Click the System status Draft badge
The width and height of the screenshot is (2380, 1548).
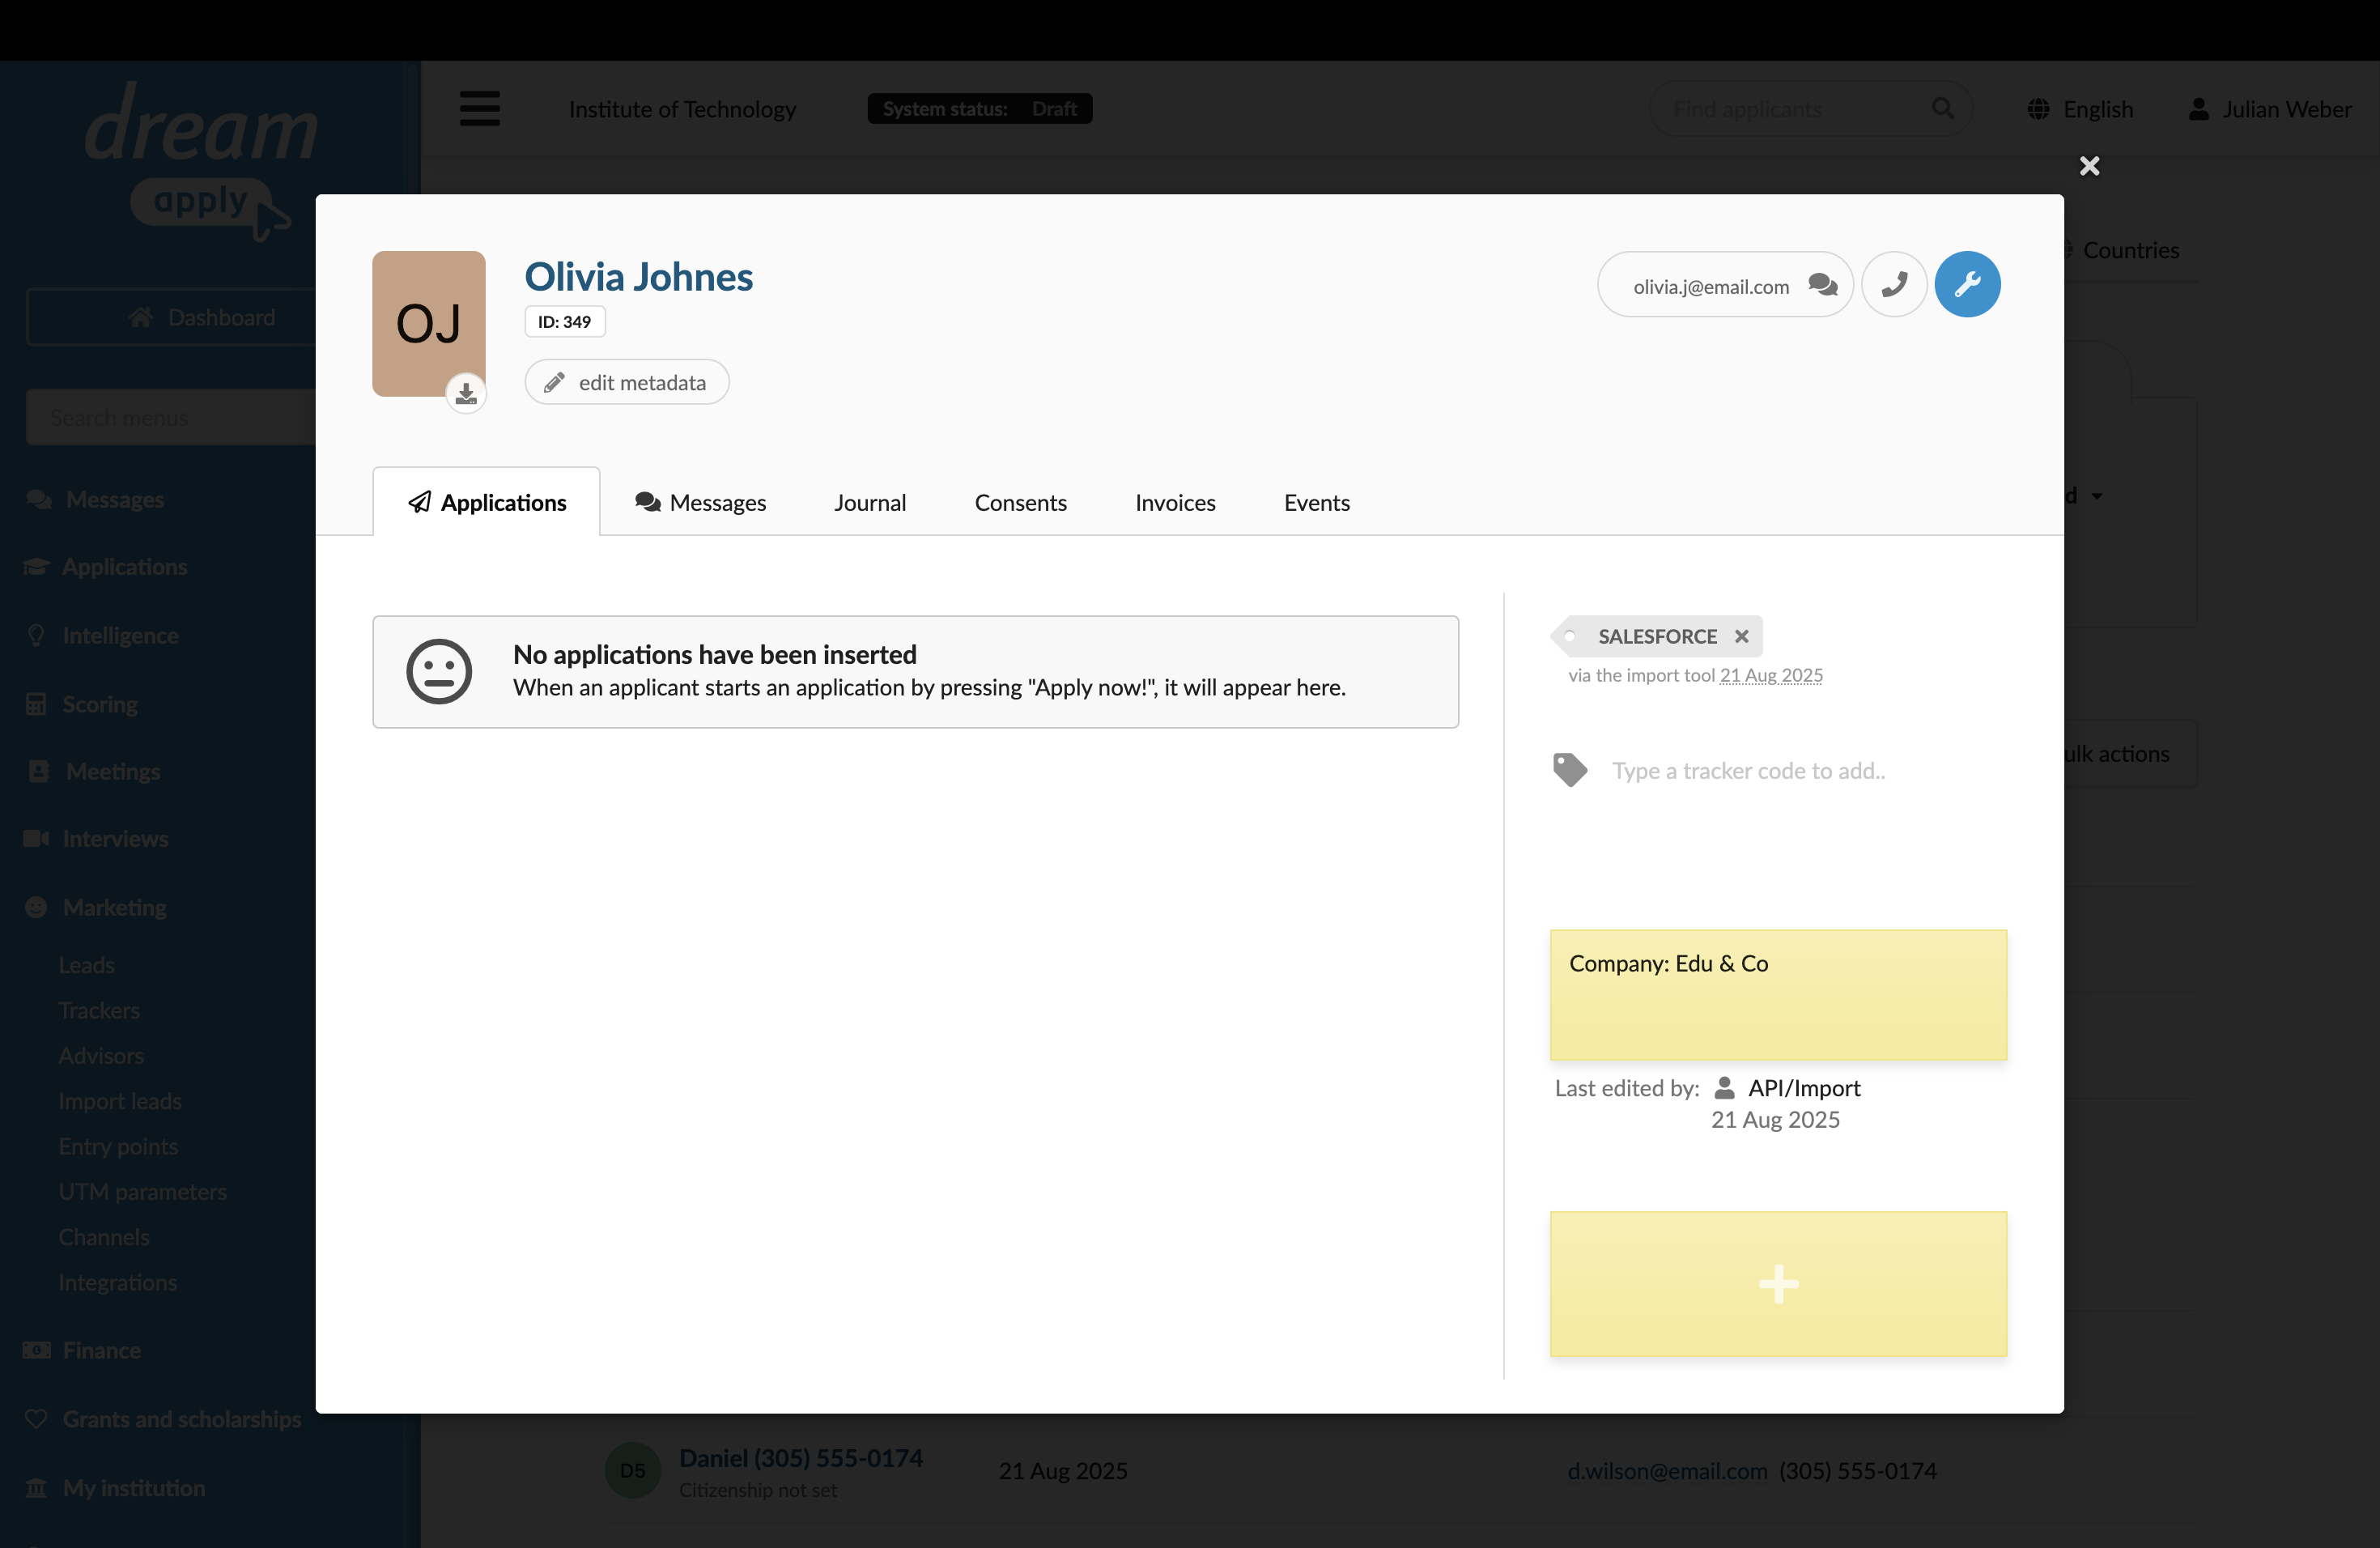(x=979, y=109)
